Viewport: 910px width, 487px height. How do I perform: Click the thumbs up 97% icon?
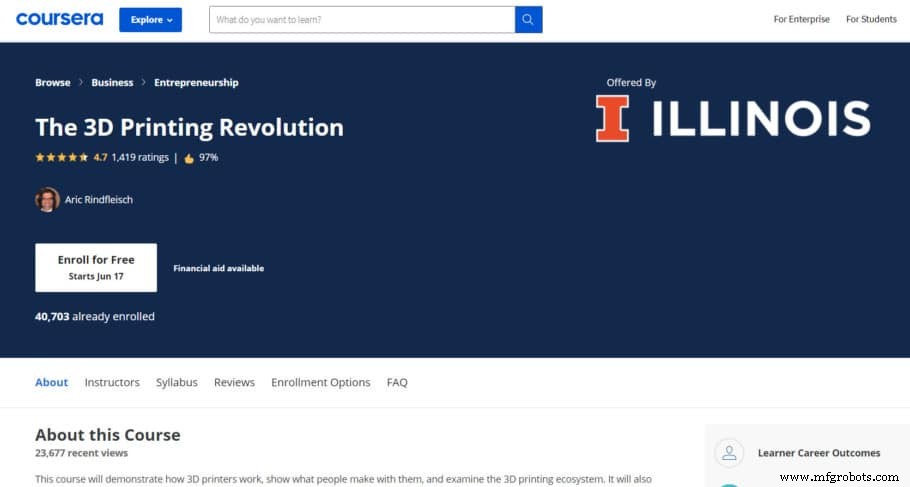coord(188,158)
